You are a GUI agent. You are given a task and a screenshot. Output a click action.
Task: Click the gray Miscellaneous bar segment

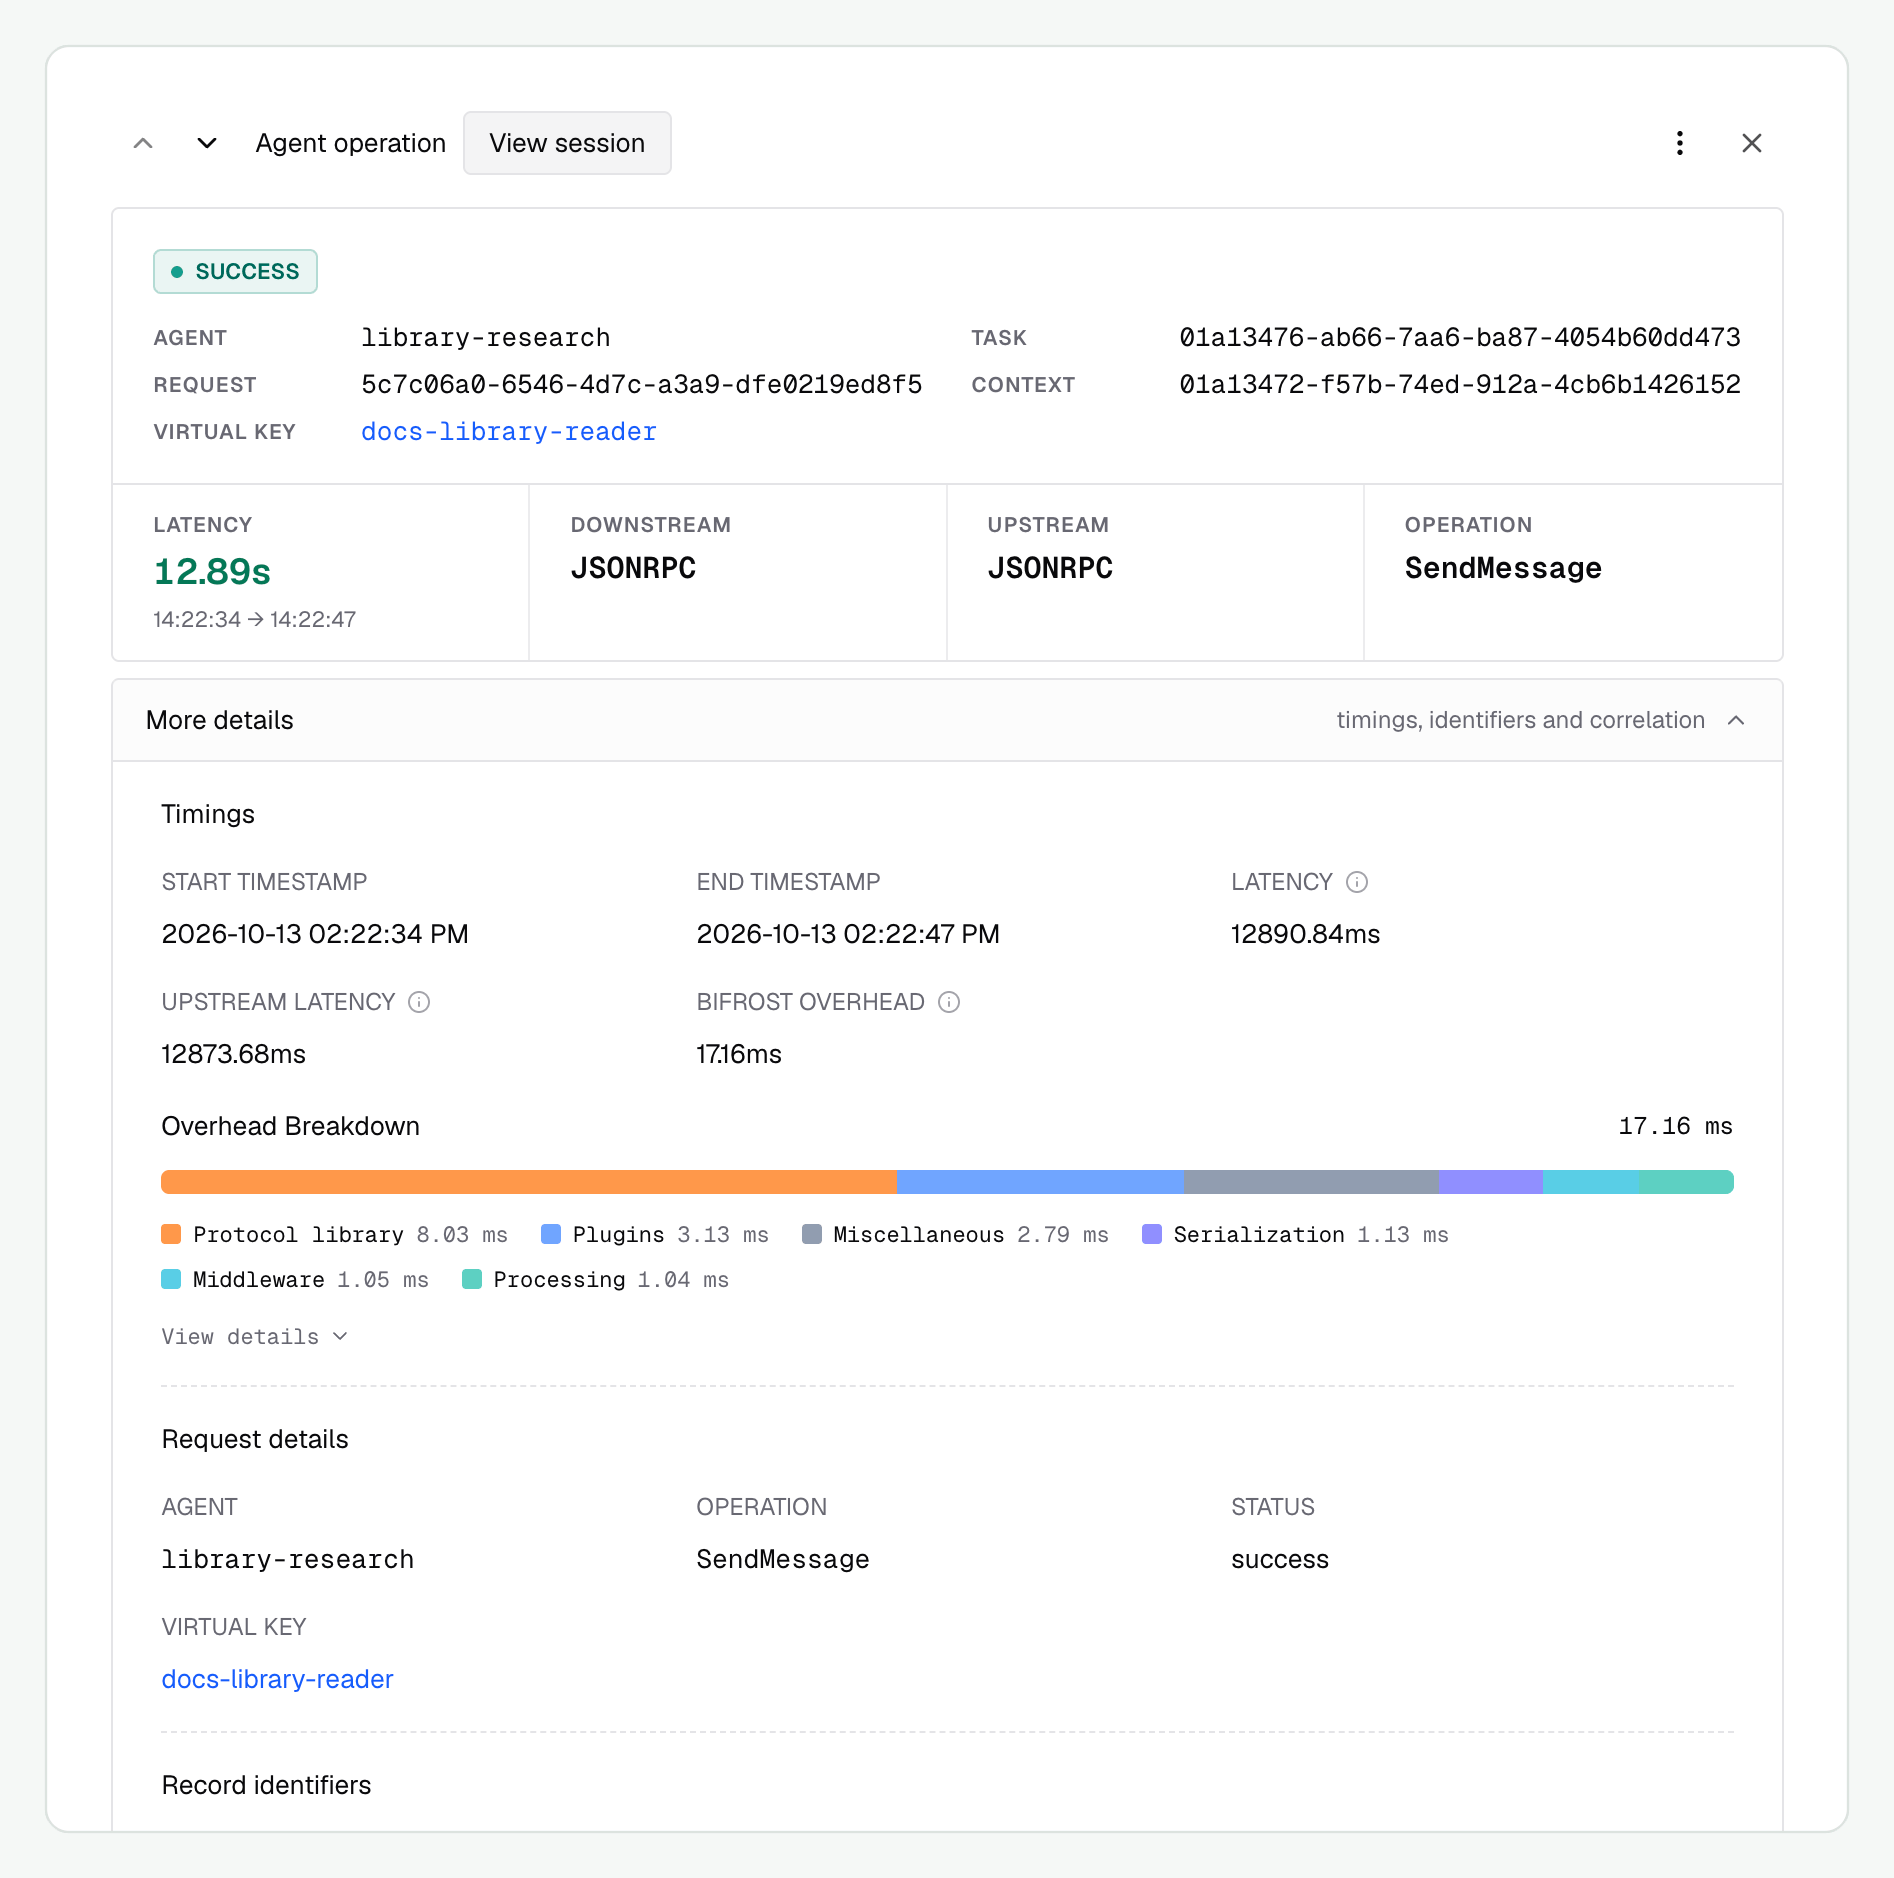click(1312, 1182)
